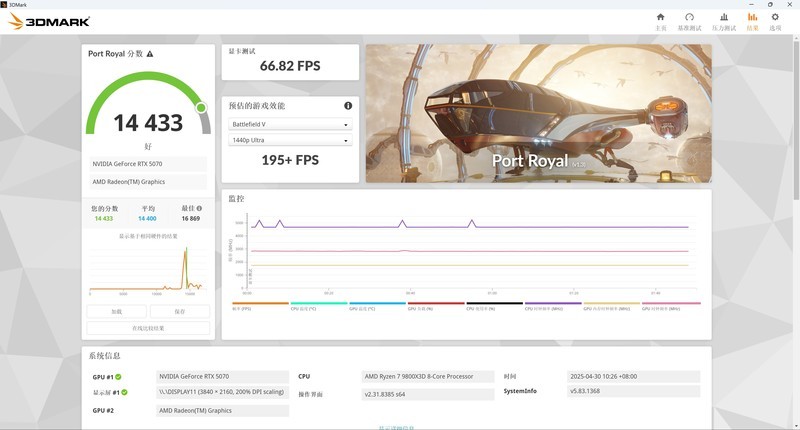The height and width of the screenshot is (430, 800).
Task: Click the v2.31.8385 s64 version field
Action: pos(428,394)
